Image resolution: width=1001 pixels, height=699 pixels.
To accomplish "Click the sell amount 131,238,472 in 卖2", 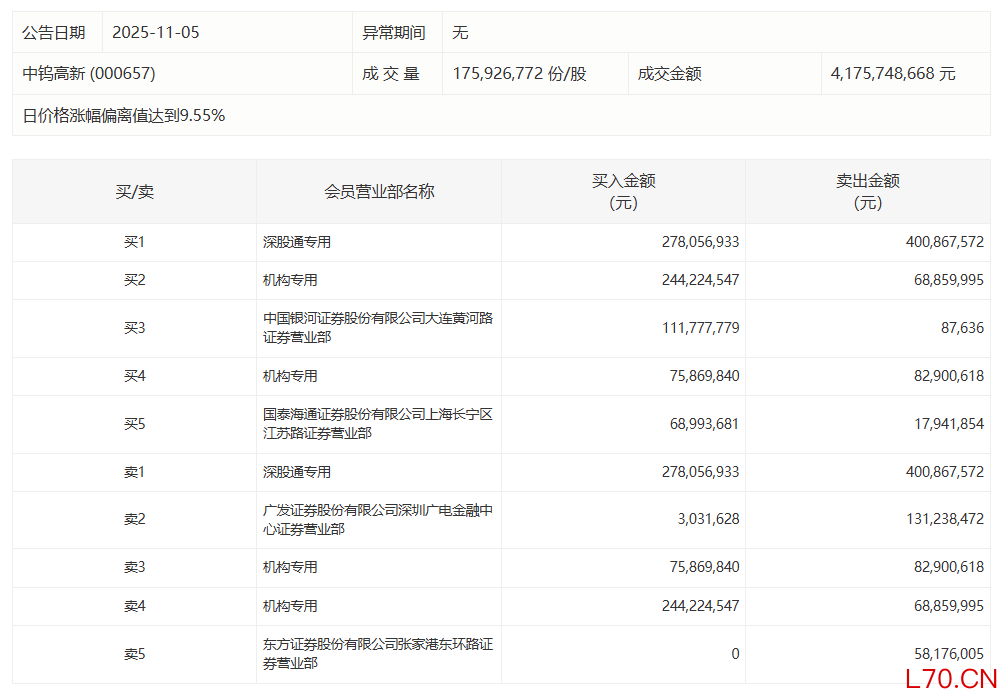I will [942, 519].
